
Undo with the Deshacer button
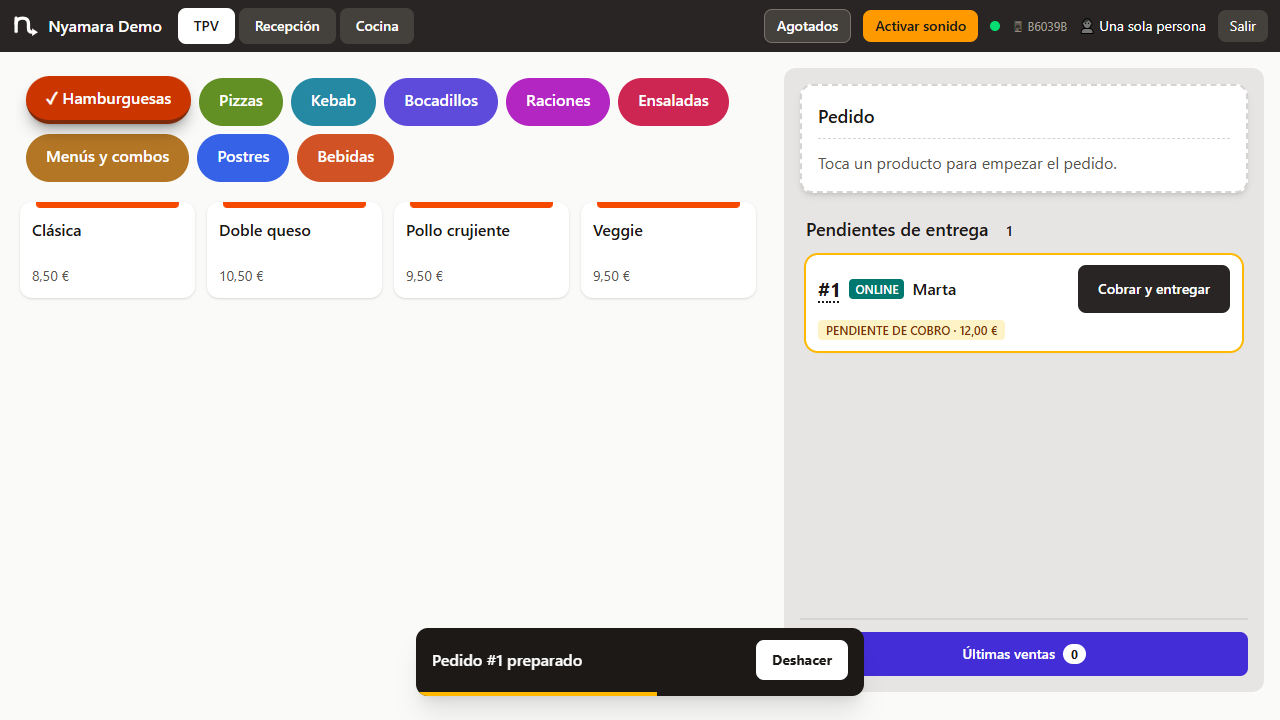coord(802,660)
